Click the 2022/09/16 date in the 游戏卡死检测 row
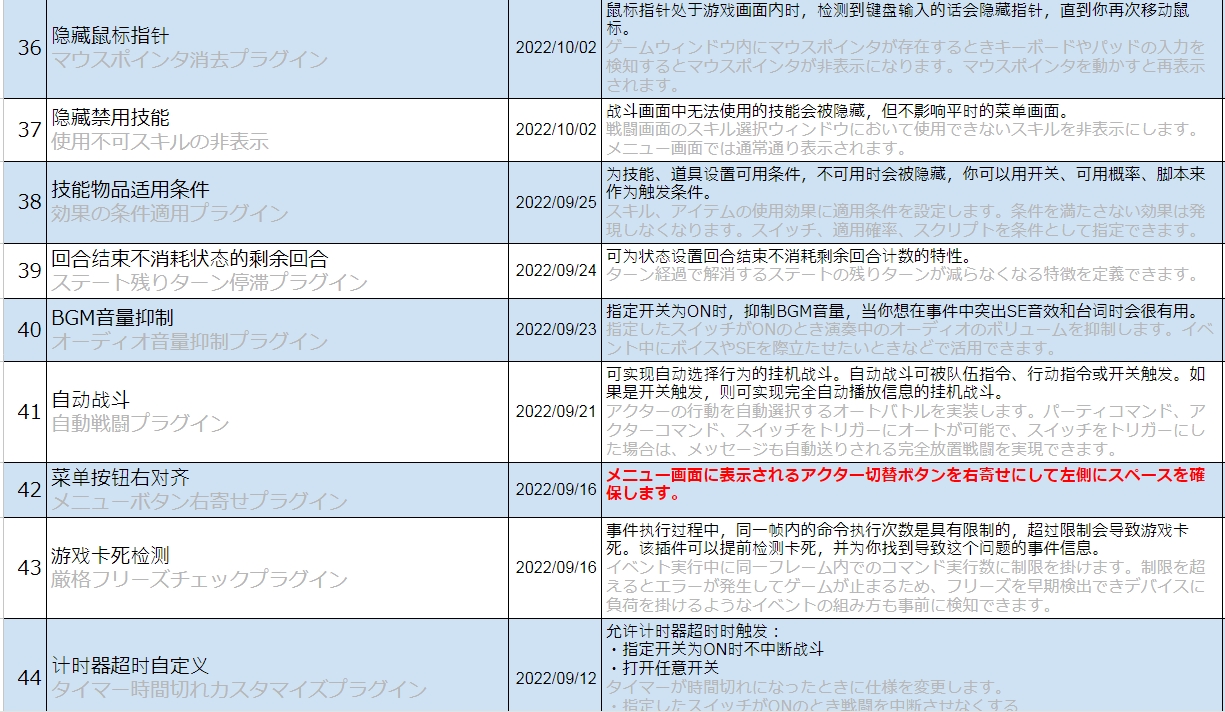The image size is (1225, 712). tap(556, 567)
